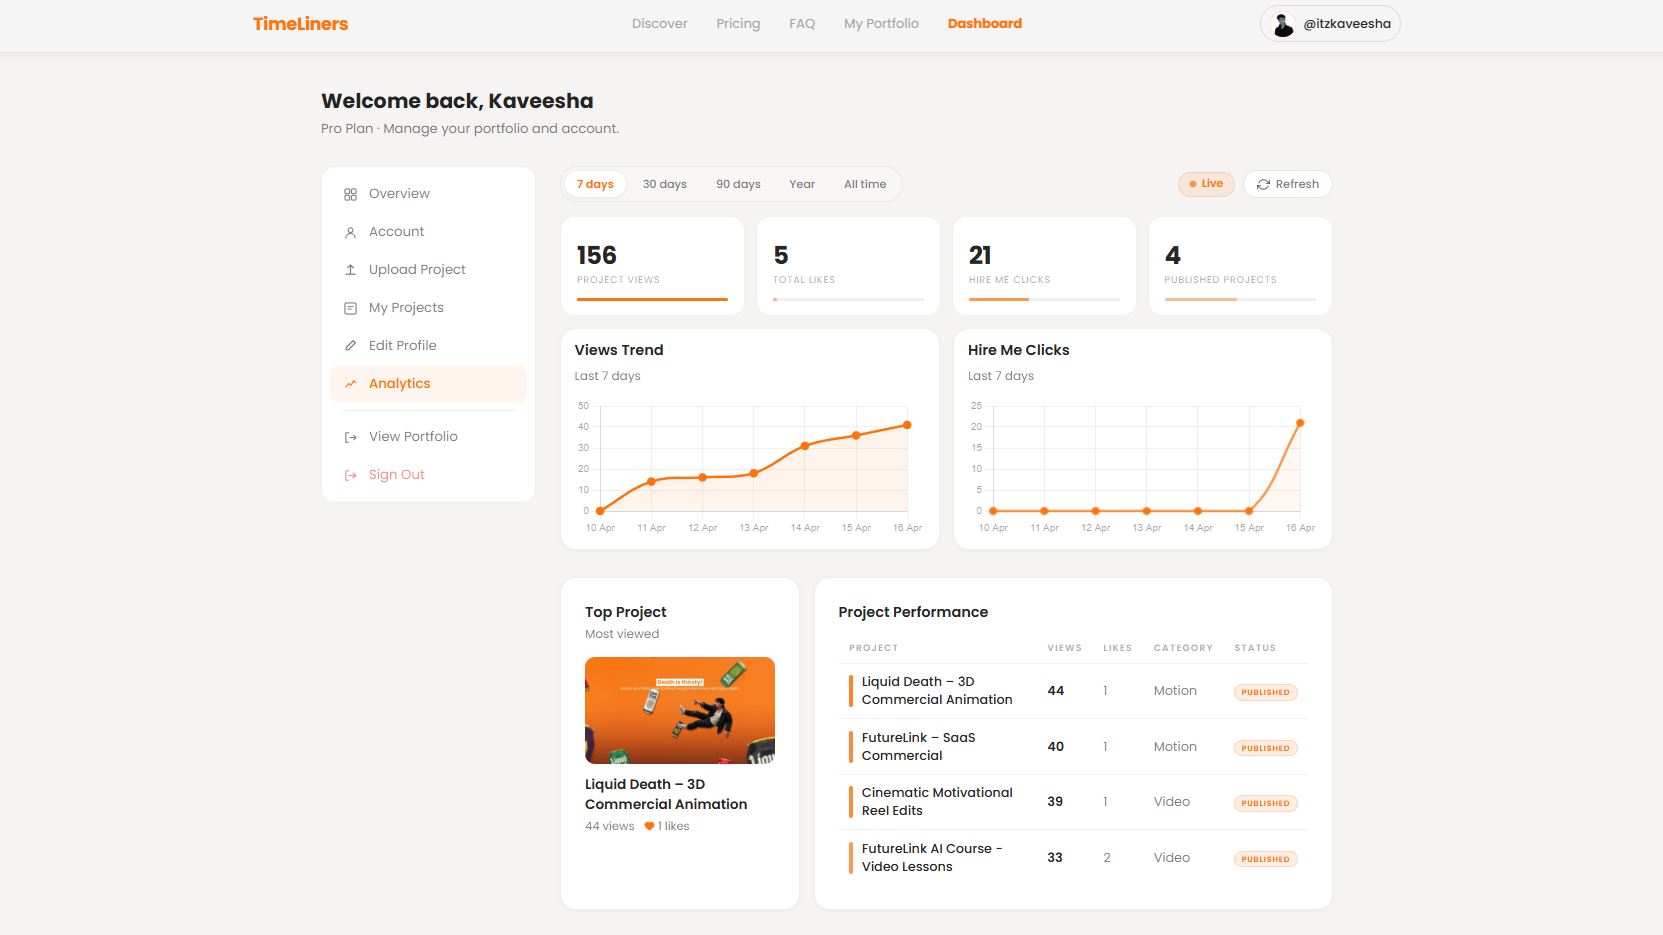Switch to the 90 days range
The image size is (1663, 935).
click(738, 184)
